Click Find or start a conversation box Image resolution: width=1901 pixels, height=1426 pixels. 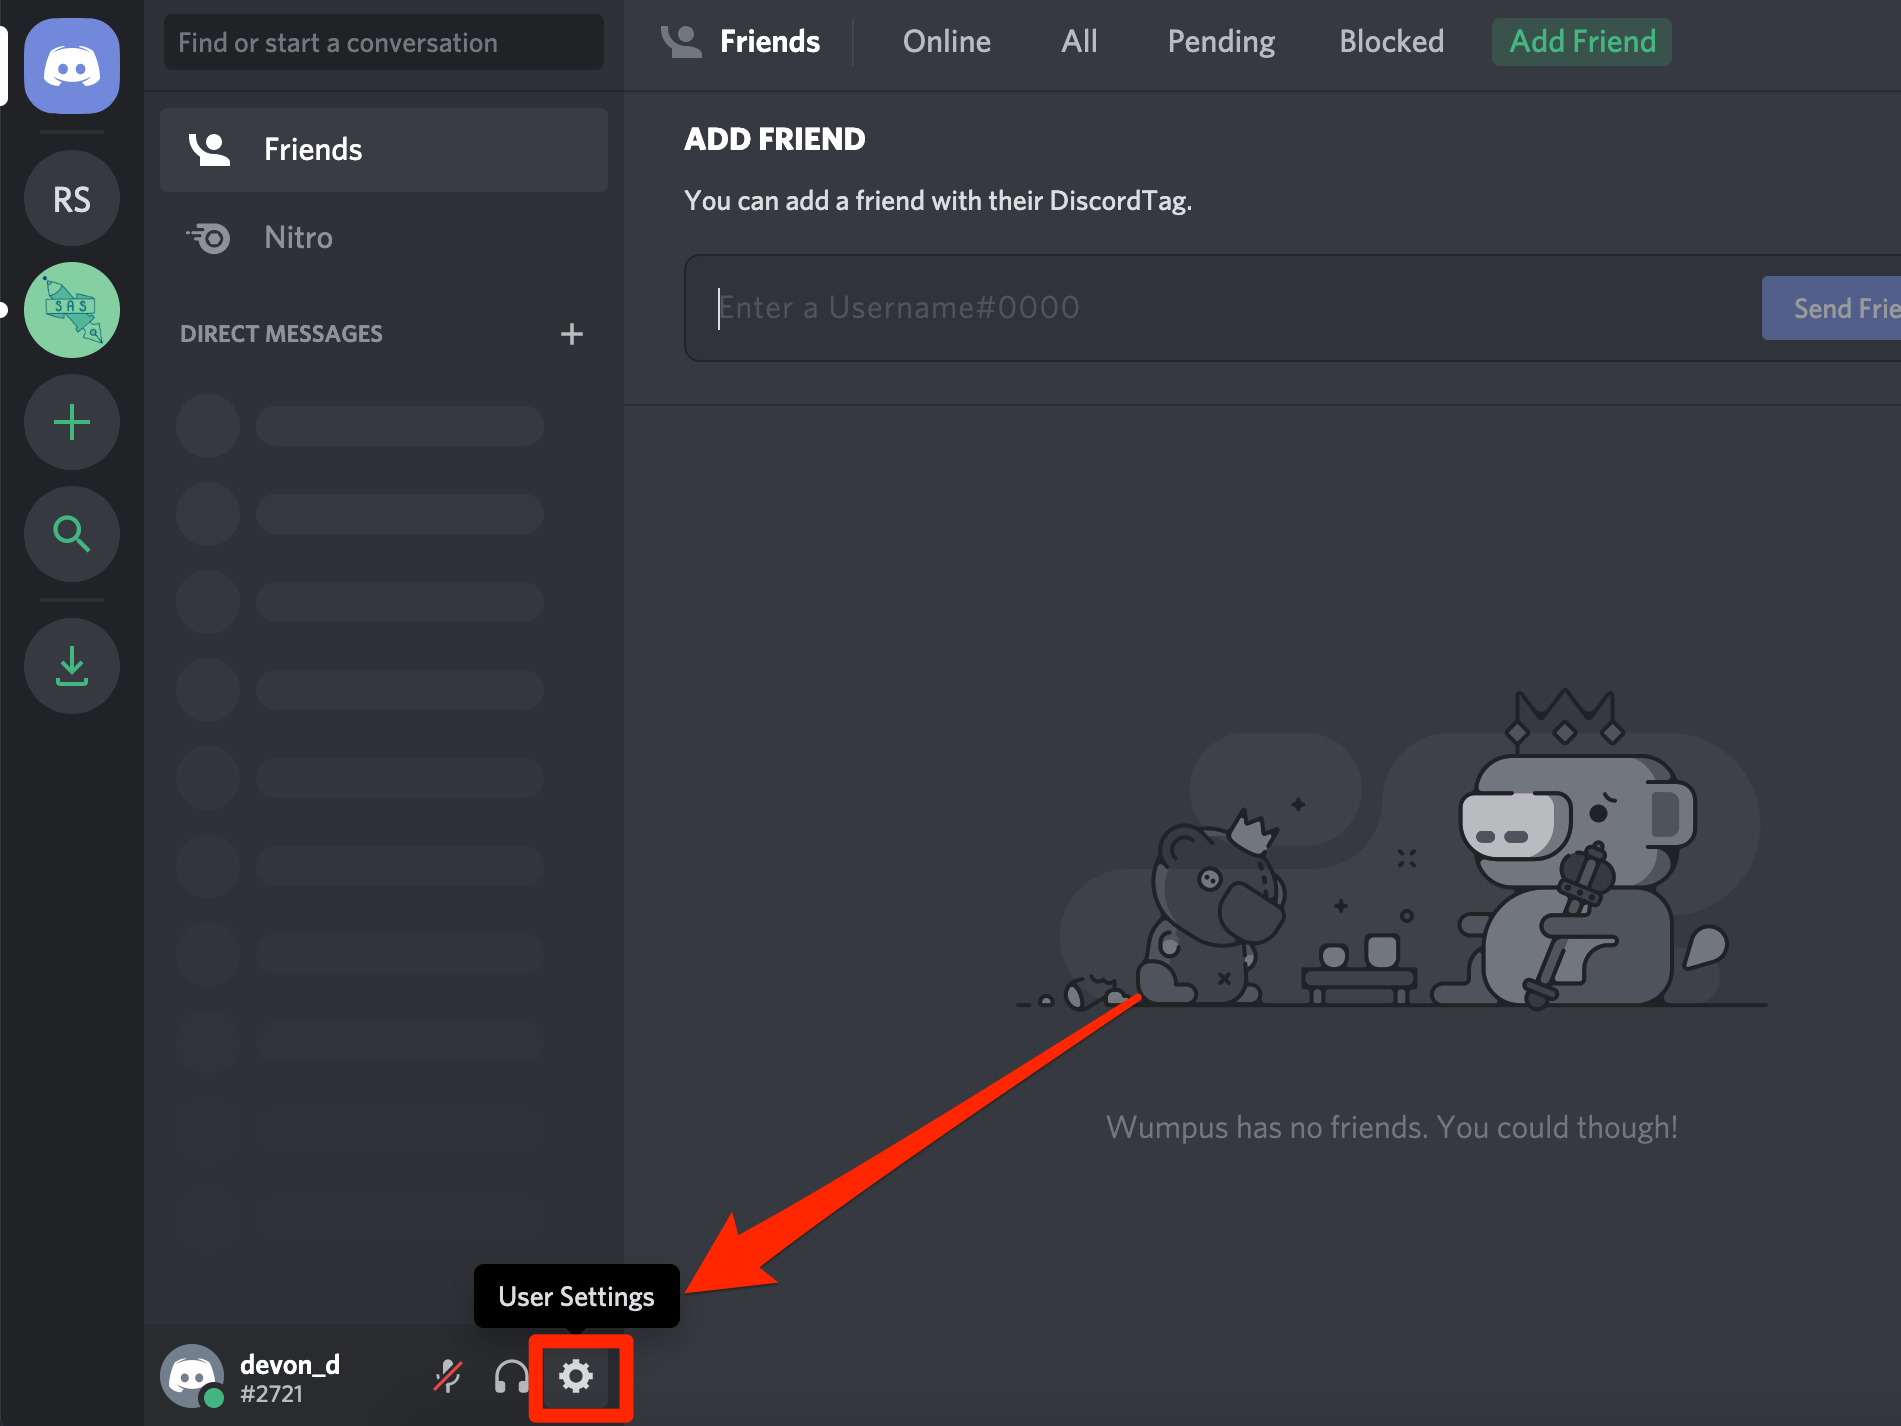pyautogui.click(x=384, y=42)
